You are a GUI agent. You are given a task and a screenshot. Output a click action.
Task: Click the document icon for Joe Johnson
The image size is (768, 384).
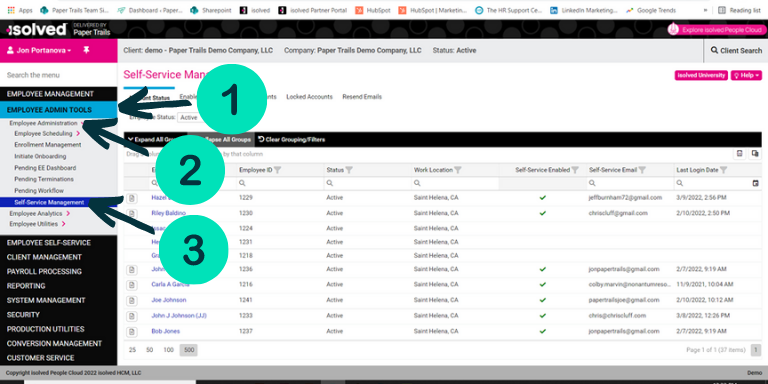[x=131, y=300]
